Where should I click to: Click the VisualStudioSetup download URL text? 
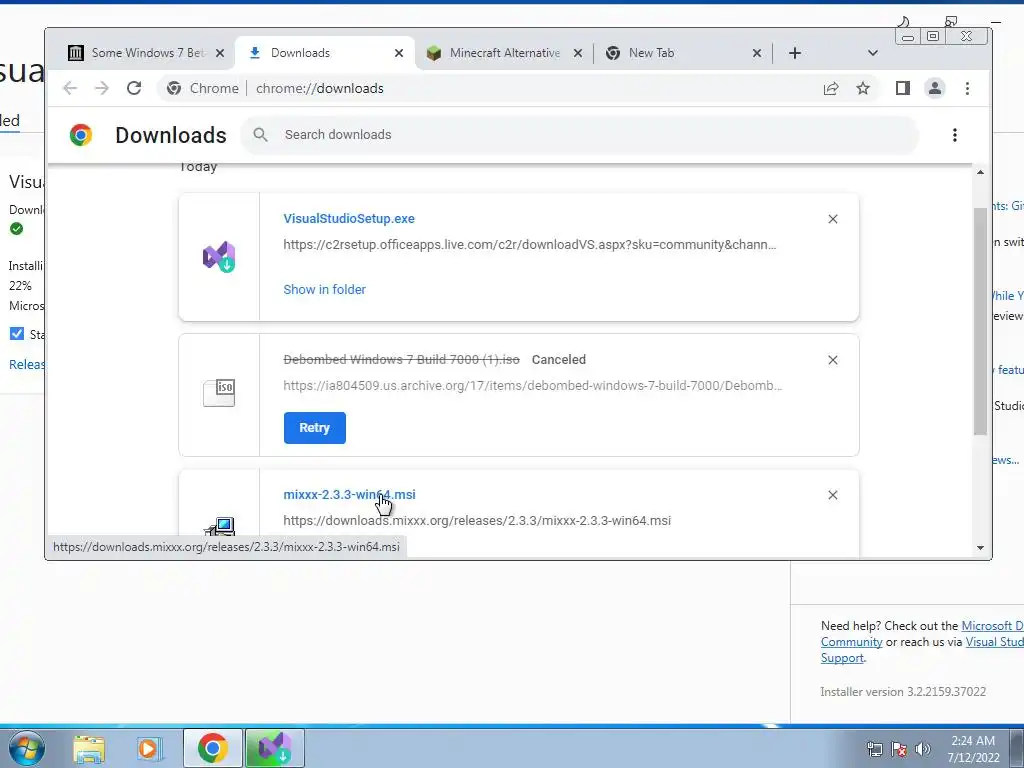tap(530, 245)
